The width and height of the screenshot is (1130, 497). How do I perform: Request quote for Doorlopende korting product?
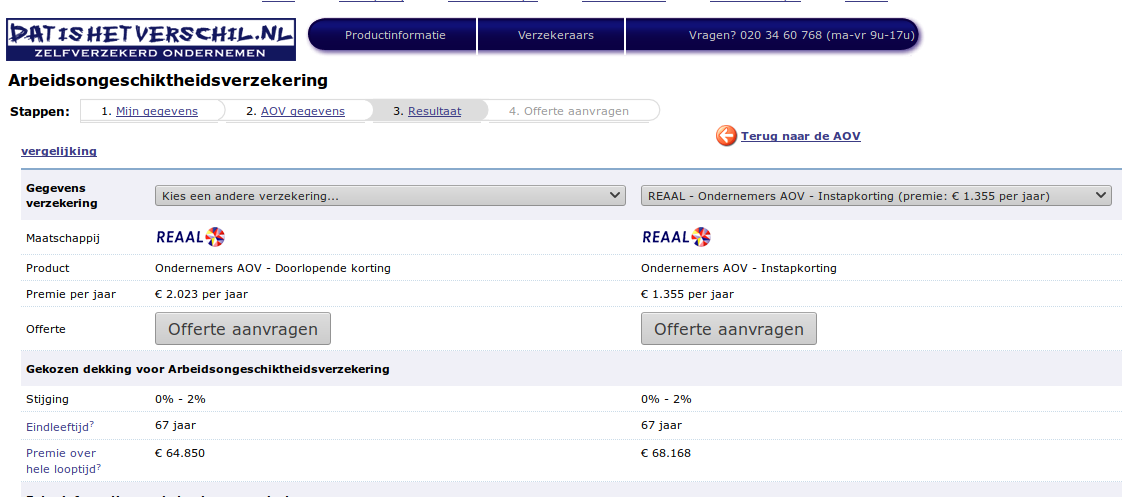point(243,328)
